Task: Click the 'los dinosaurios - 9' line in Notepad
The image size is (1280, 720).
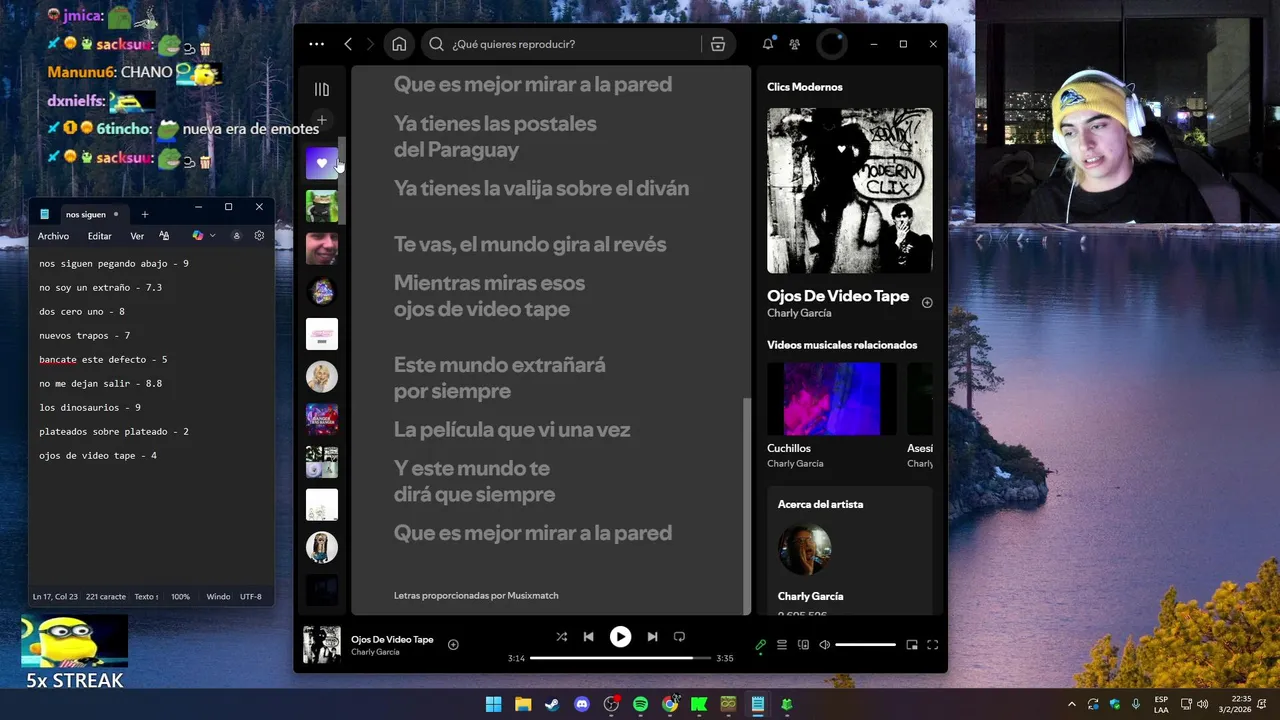Action: pos(90,408)
